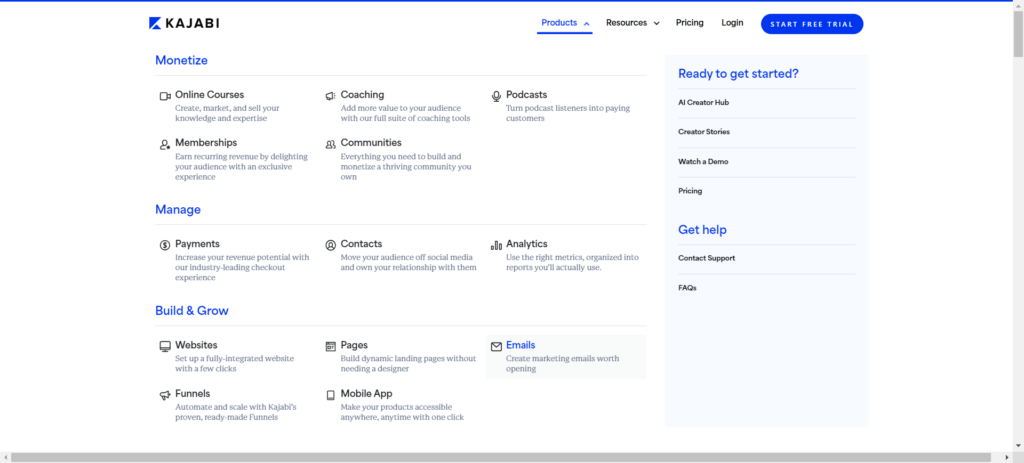The width and height of the screenshot is (1024, 463).
Task: Click the Kajabi logo icon
Action: pyautogui.click(x=155, y=24)
